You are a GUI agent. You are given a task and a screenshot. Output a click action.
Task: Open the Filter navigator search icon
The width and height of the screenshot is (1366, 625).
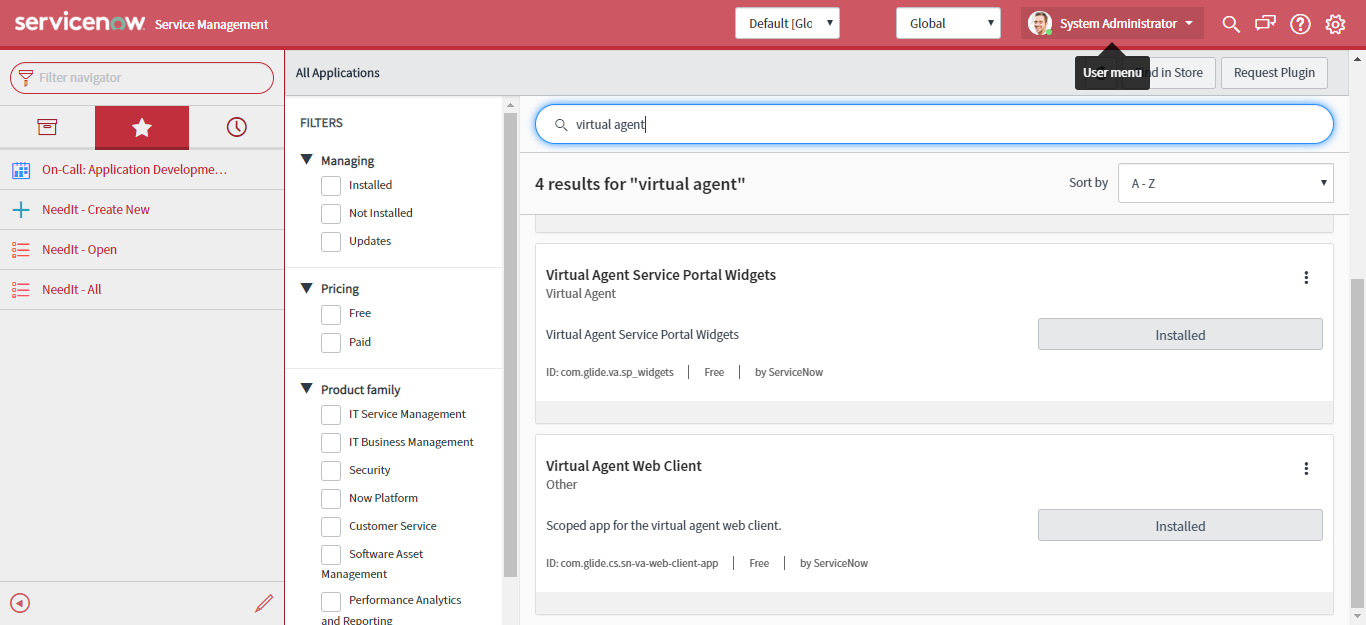click(21, 77)
